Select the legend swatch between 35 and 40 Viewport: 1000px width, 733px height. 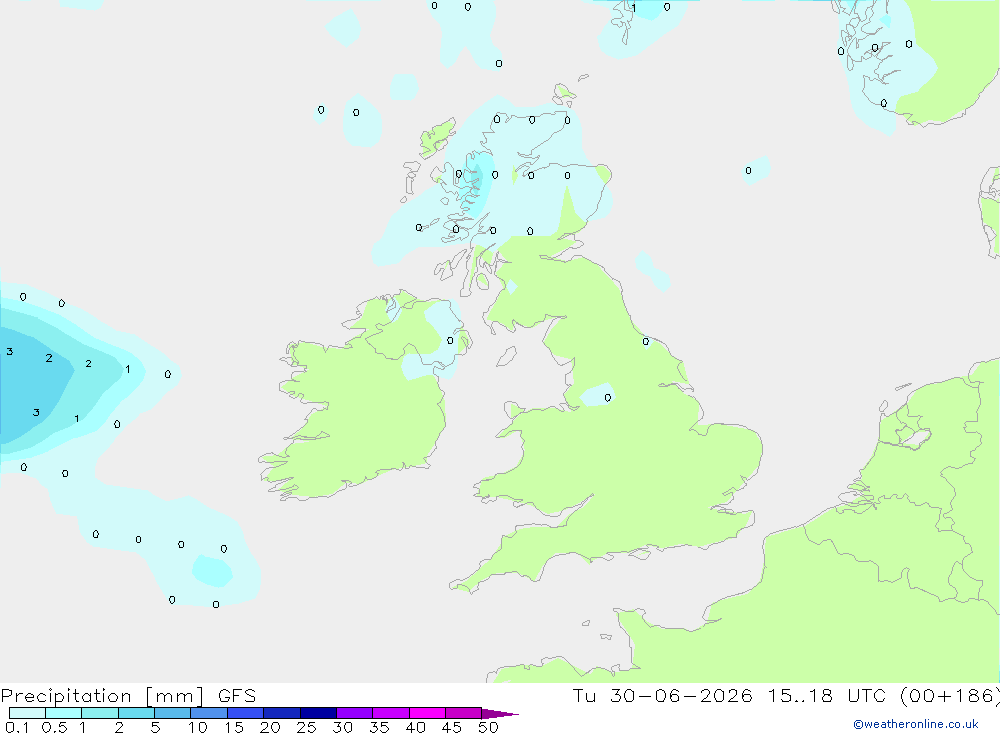[x=391, y=713]
